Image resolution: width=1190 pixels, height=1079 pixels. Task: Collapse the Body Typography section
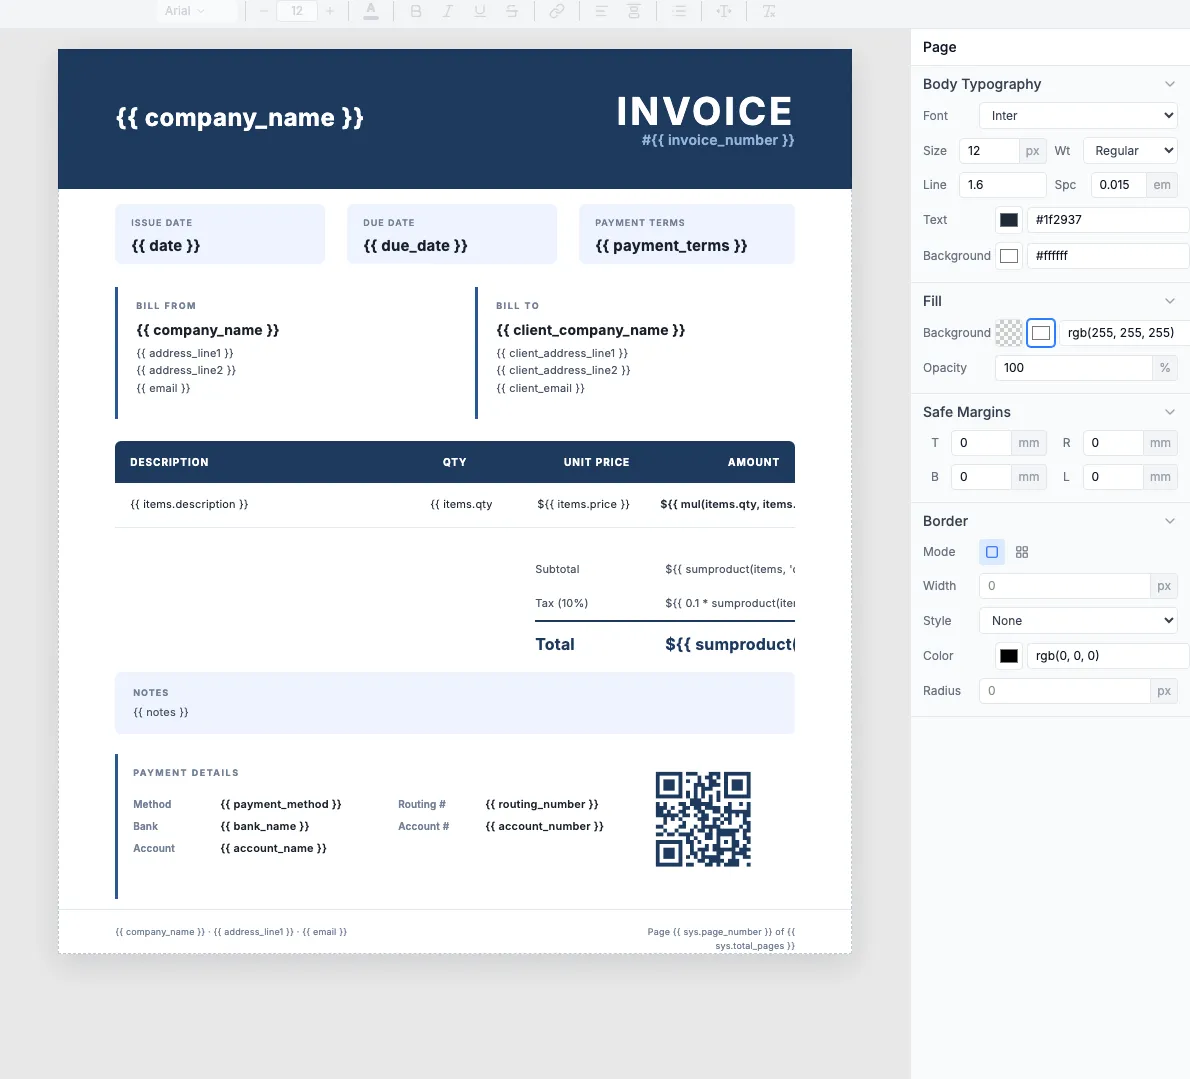click(1169, 84)
